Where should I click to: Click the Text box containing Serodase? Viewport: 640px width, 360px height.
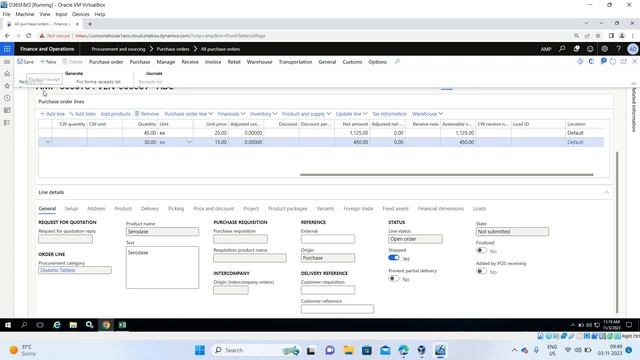[162, 267]
